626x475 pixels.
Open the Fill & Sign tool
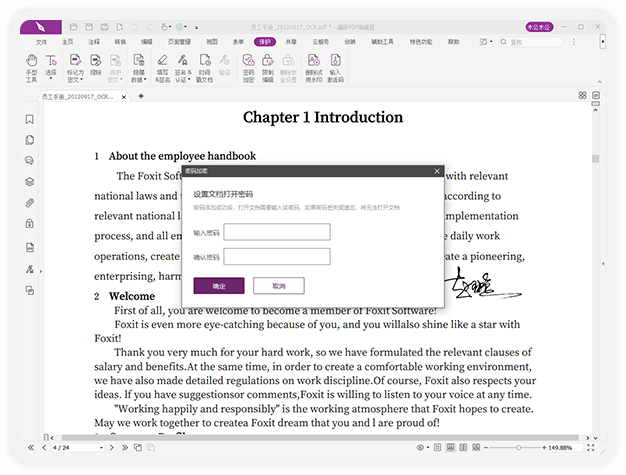pyautogui.click(x=162, y=68)
